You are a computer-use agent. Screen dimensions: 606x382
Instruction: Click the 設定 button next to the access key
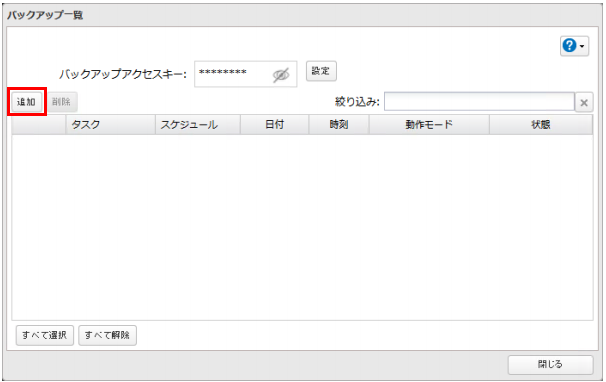click(321, 71)
